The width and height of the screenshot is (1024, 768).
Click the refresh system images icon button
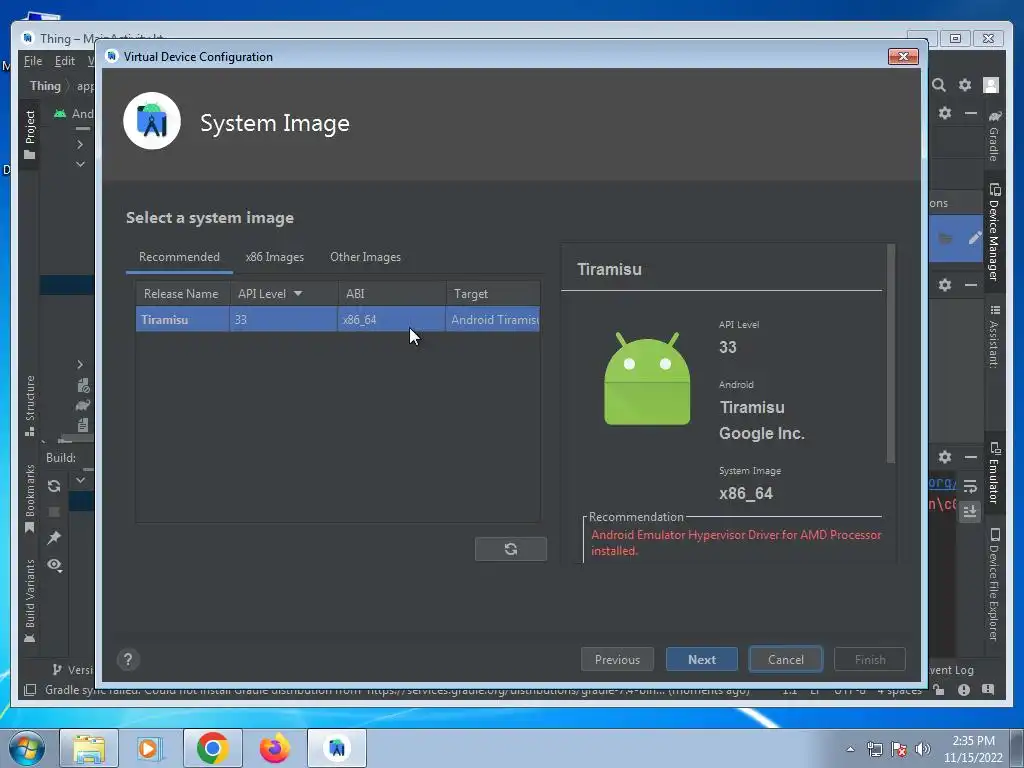(x=511, y=549)
